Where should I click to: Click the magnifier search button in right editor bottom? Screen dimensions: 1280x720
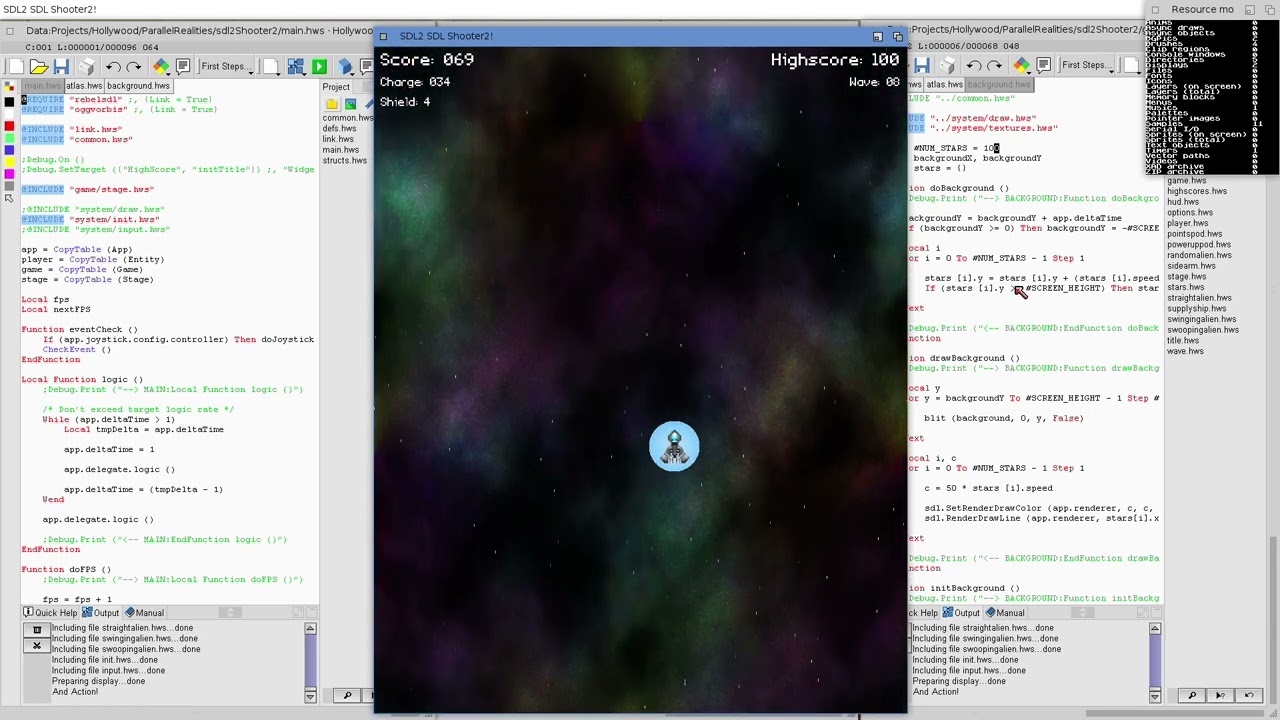pyautogui.click(x=1192, y=695)
